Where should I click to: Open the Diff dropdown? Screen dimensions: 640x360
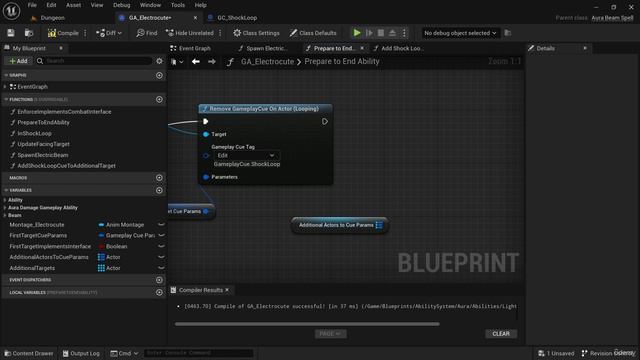click(109, 33)
